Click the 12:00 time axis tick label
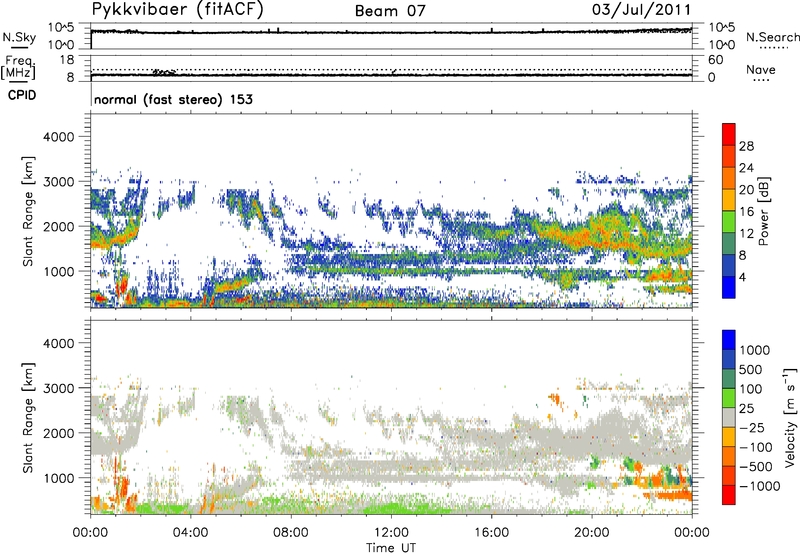The width and height of the screenshot is (800, 554). pos(391,533)
